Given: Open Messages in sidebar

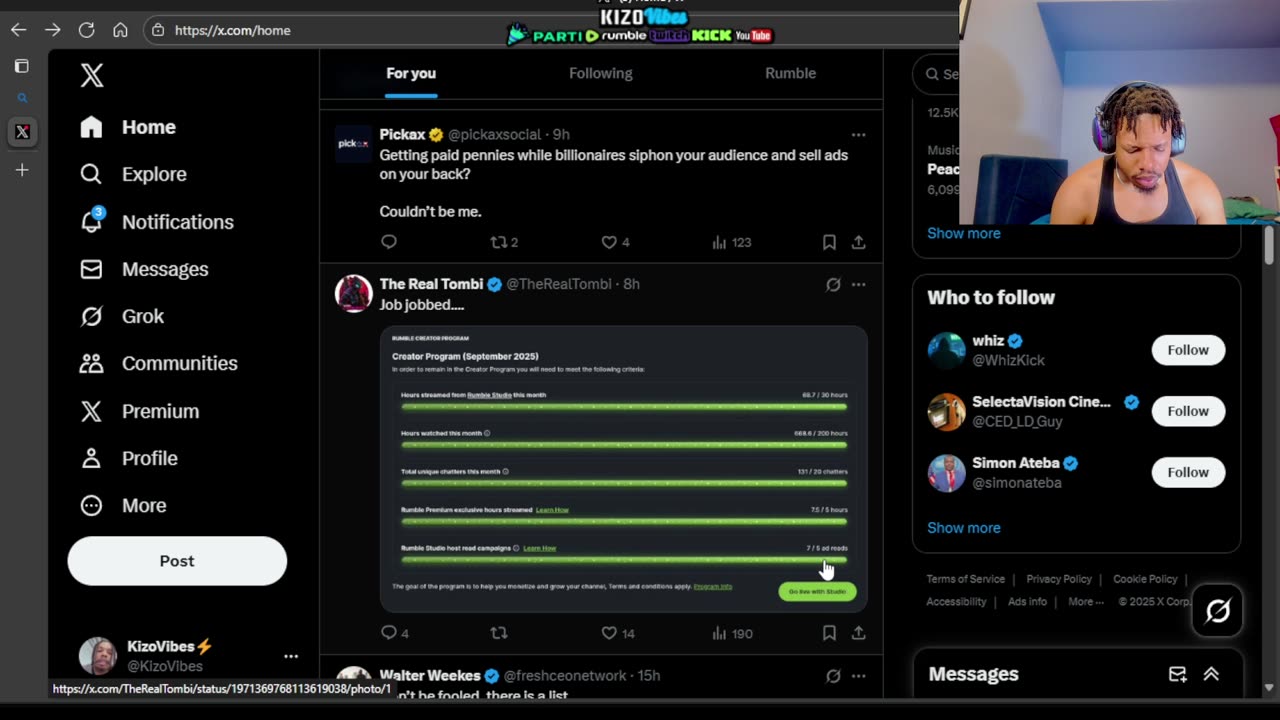Looking at the screenshot, I should pyautogui.click(x=144, y=269).
